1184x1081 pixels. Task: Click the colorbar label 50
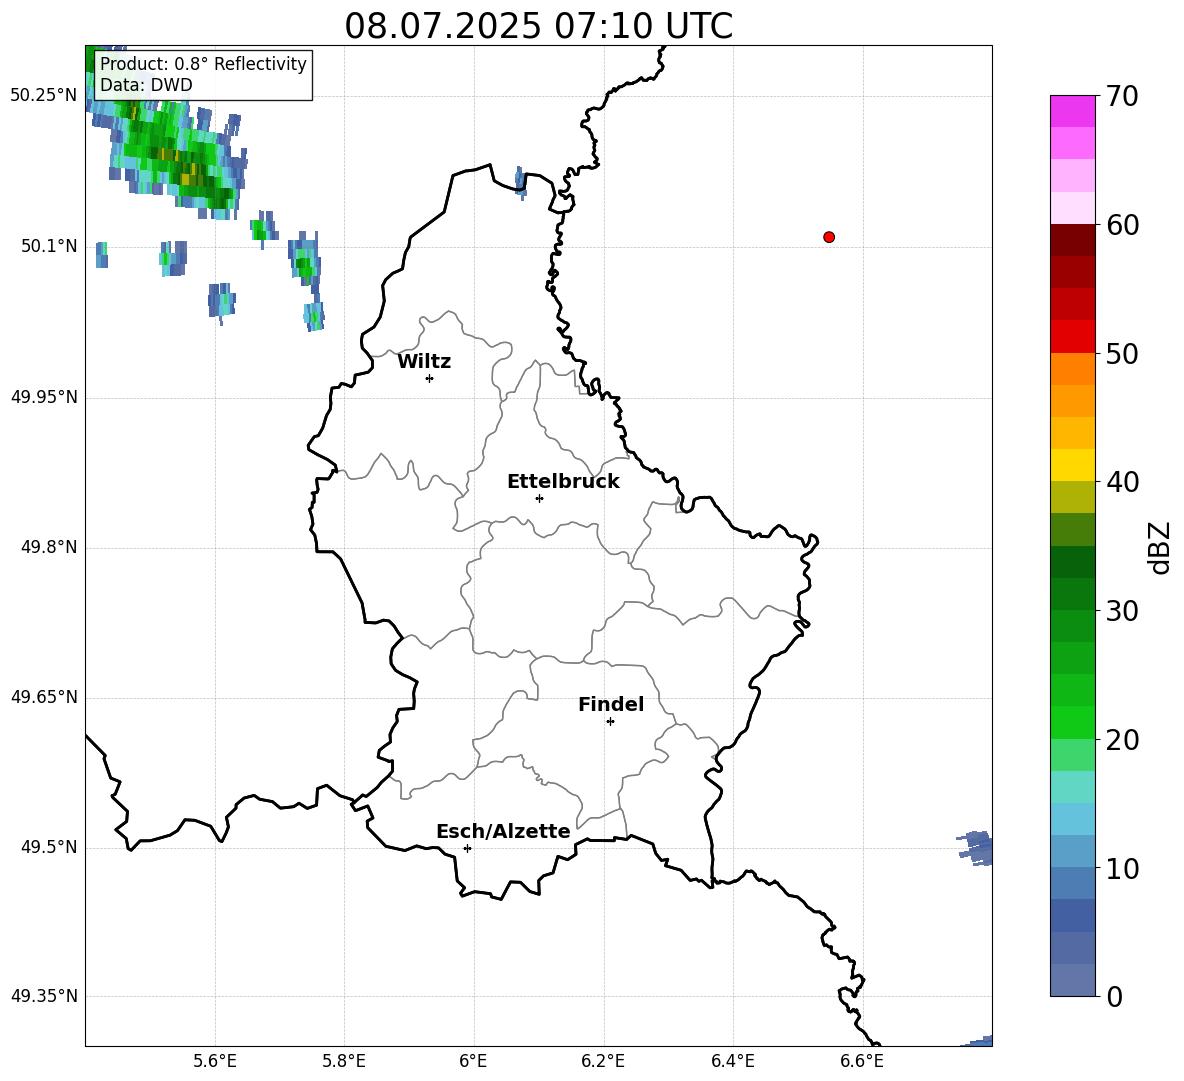tap(1122, 353)
